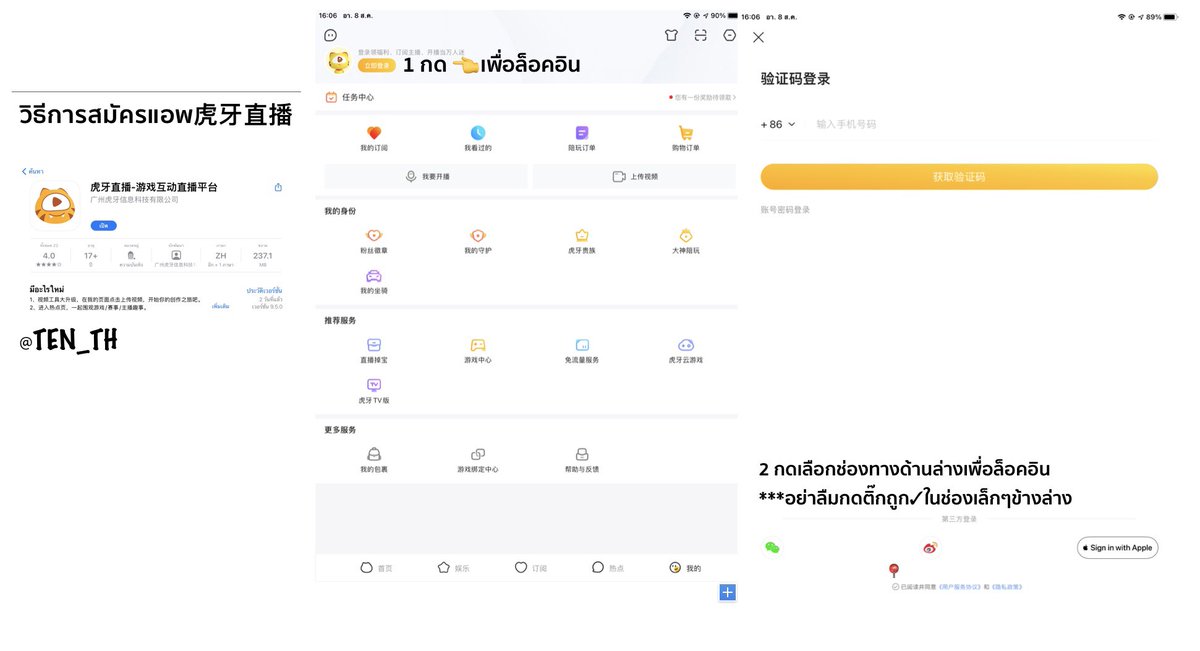This screenshot has height=651, width=1200.
Task: Open the 隐私政策 privacy policy link
Action: coord(1007,587)
